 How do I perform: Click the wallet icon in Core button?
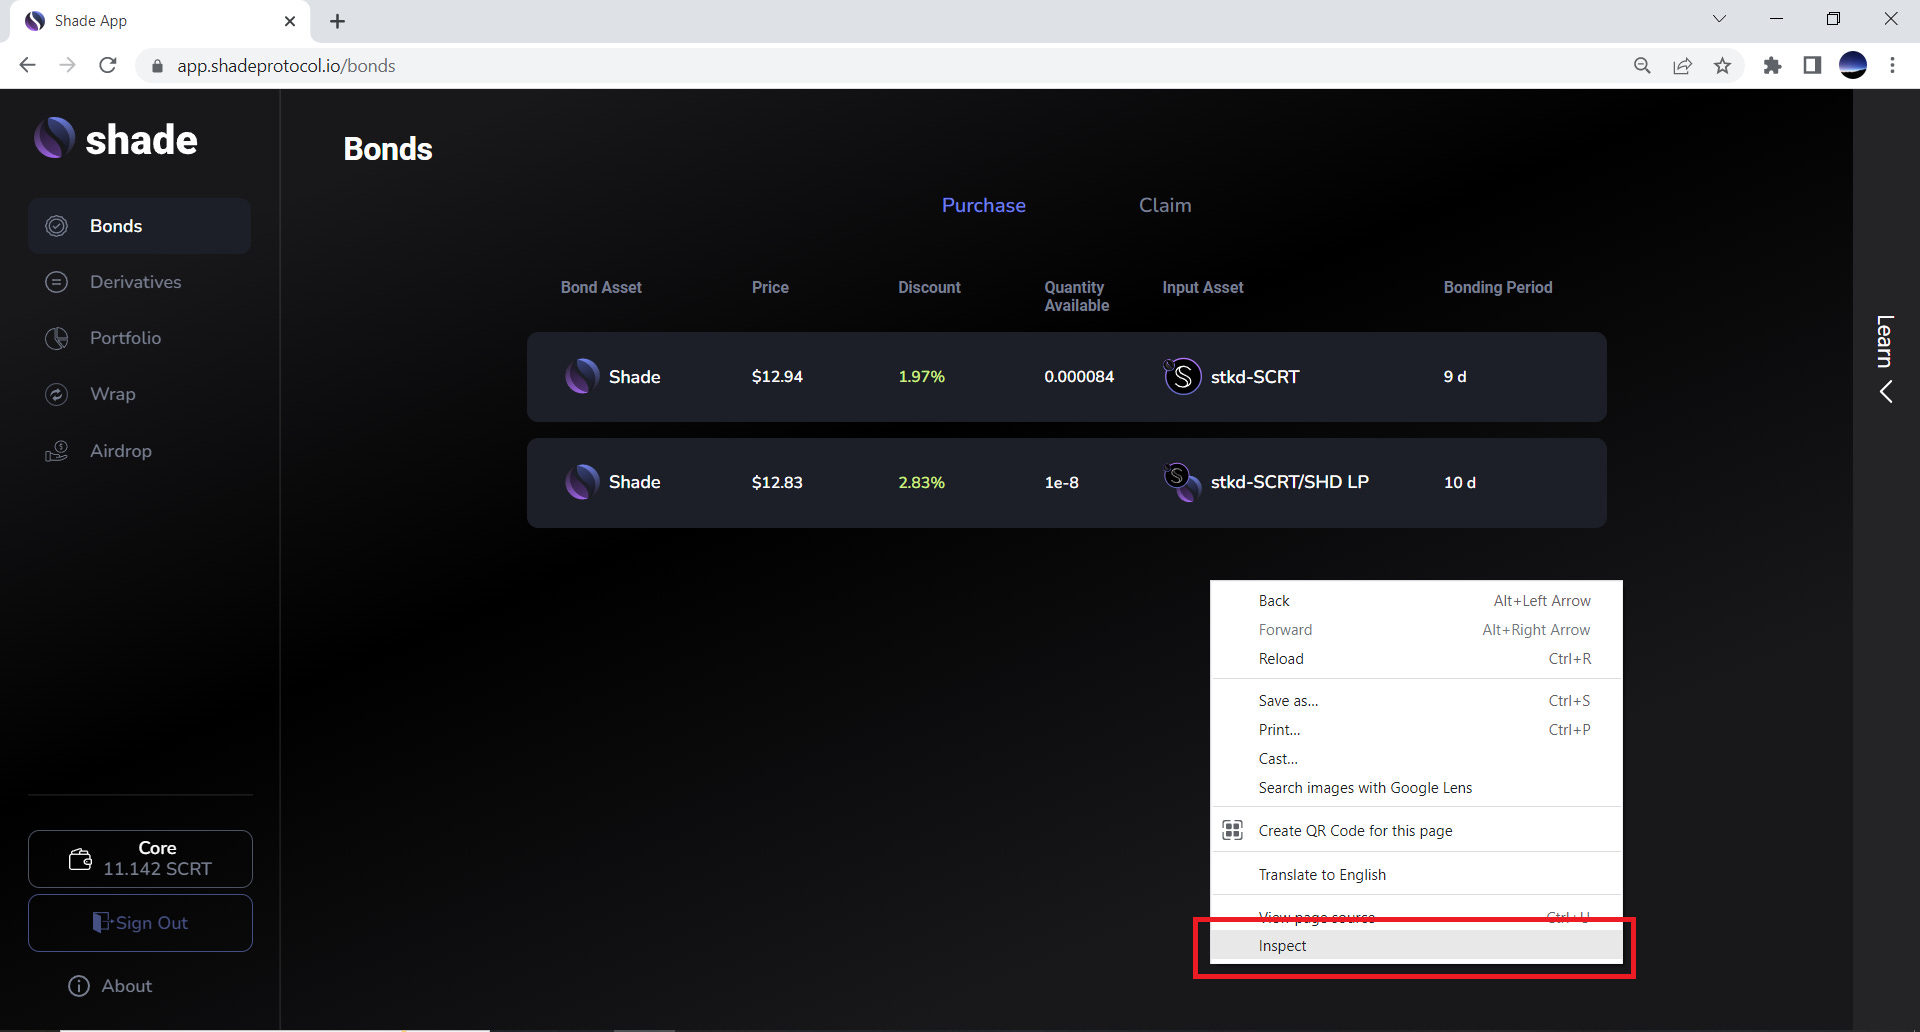(x=80, y=859)
